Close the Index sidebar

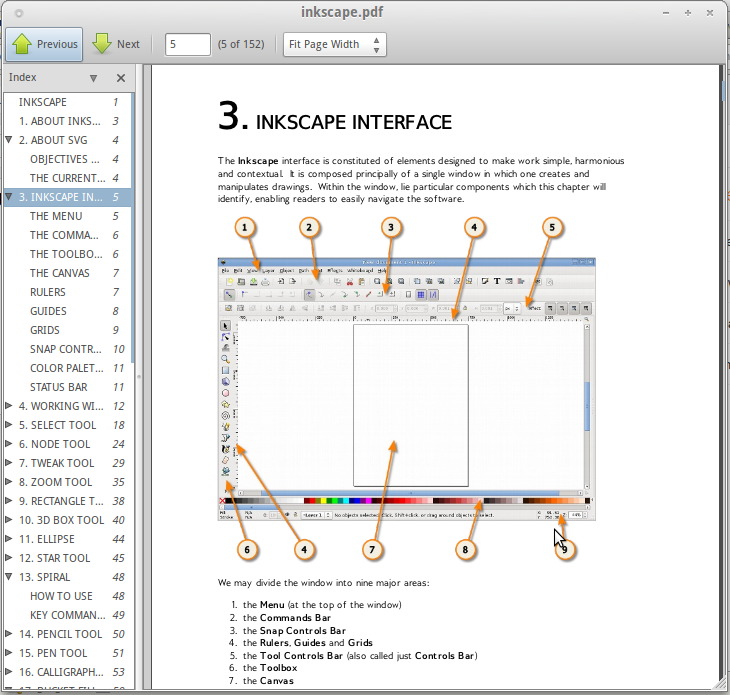(121, 78)
